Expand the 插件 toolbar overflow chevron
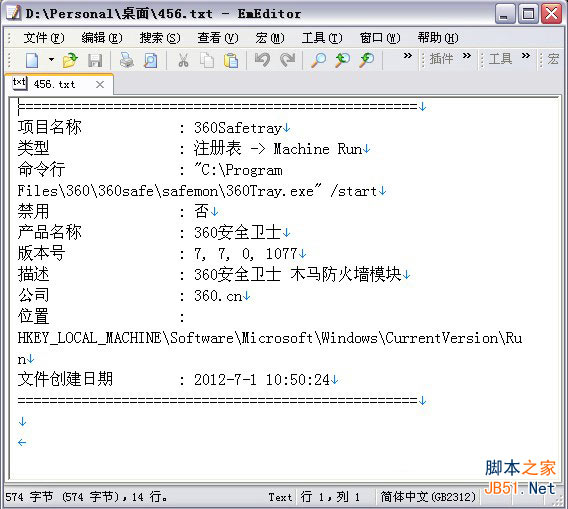568x509 pixels. (x=467, y=56)
